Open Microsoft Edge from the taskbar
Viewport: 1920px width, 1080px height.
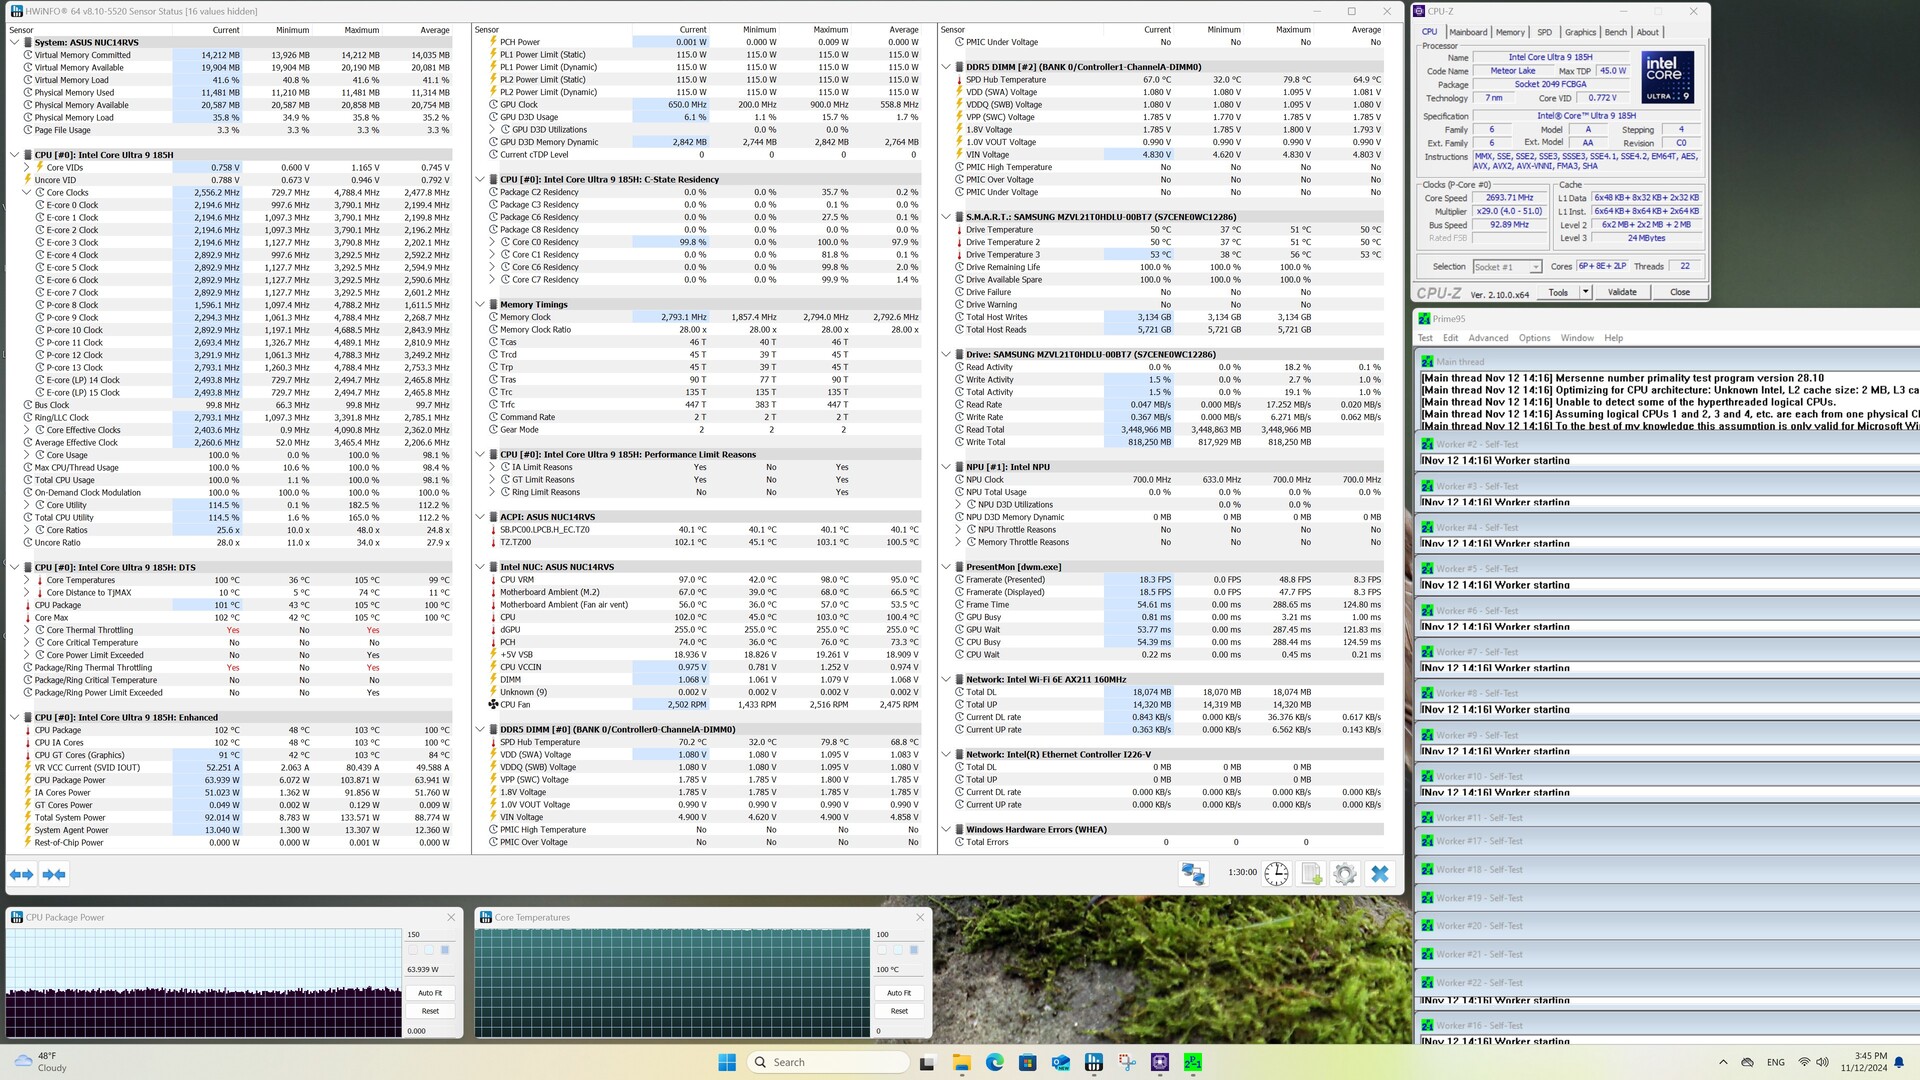pyautogui.click(x=994, y=1062)
